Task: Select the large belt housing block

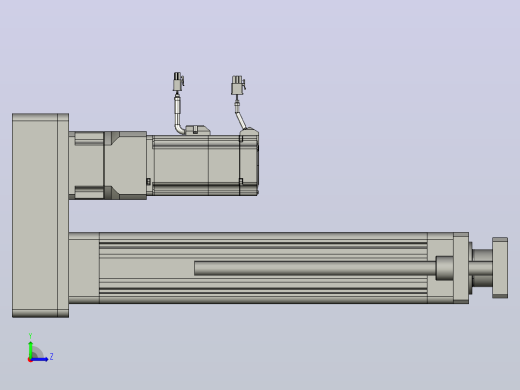Action: pyautogui.click(x=40, y=215)
